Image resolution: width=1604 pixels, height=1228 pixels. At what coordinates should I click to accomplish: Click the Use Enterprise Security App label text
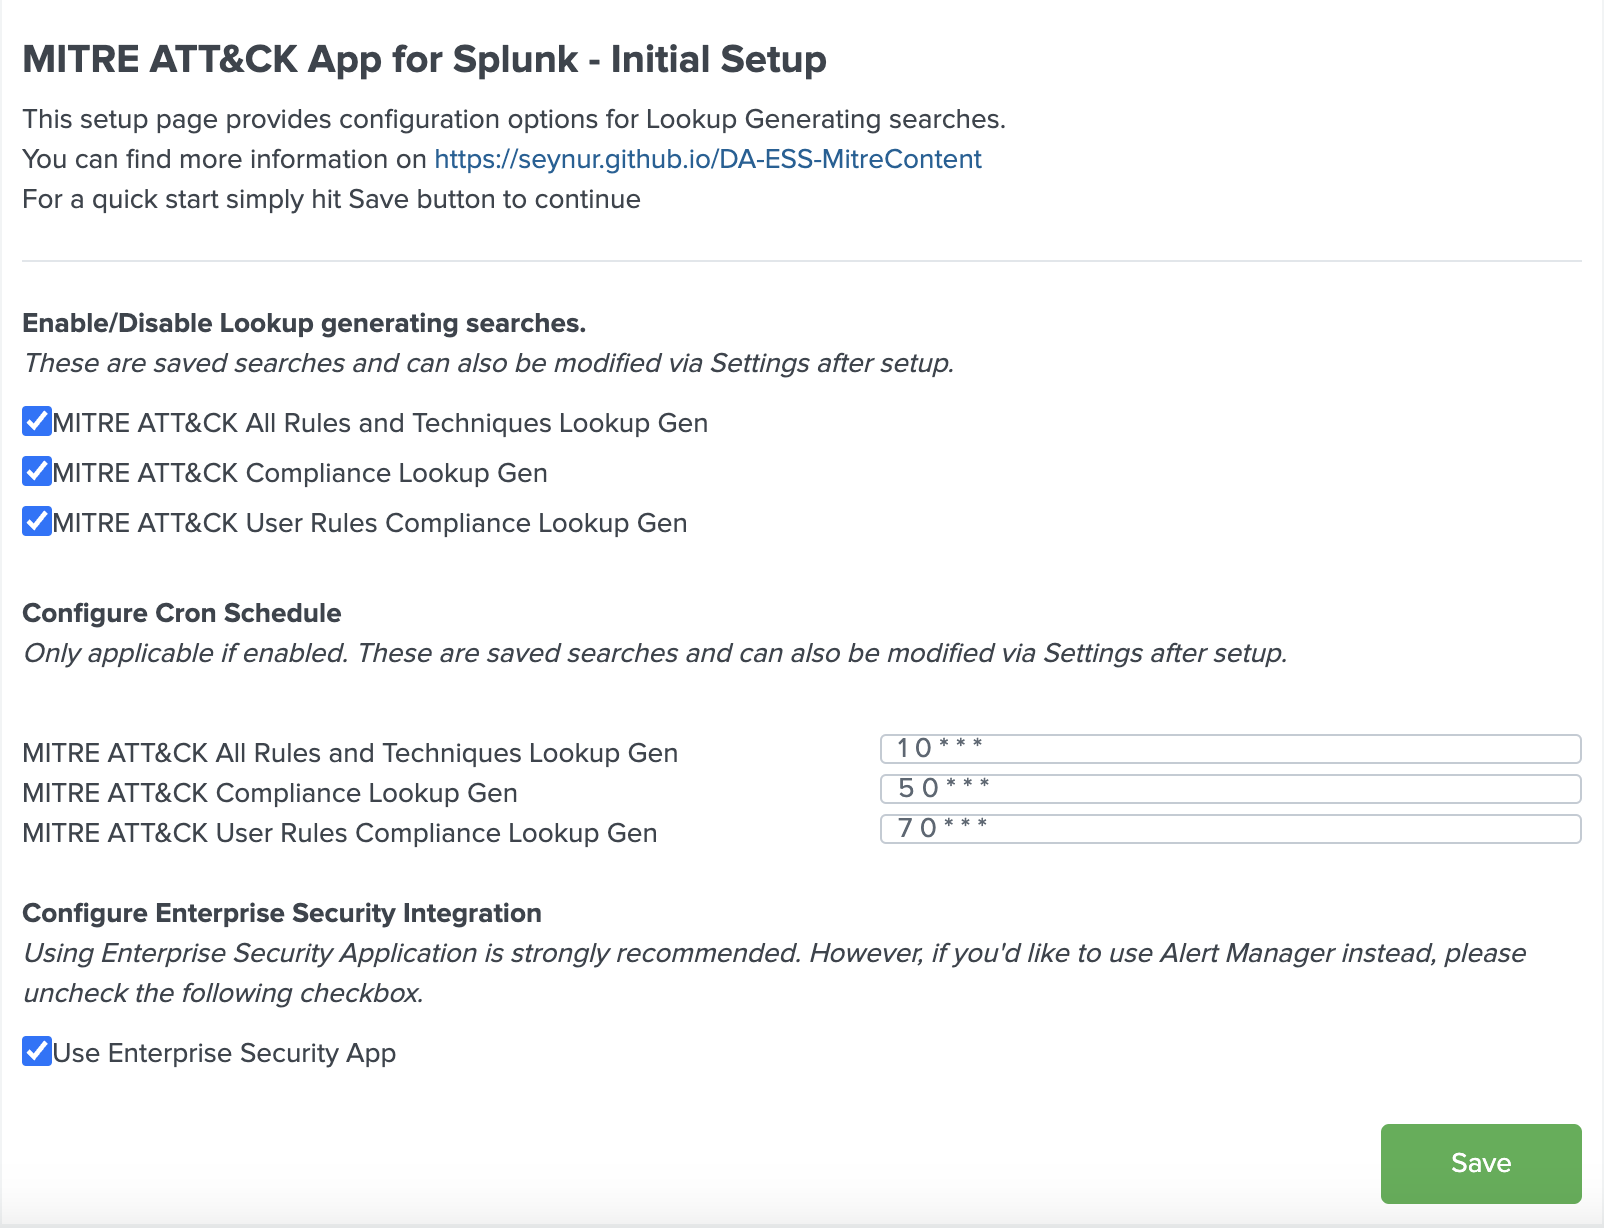[224, 1053]
